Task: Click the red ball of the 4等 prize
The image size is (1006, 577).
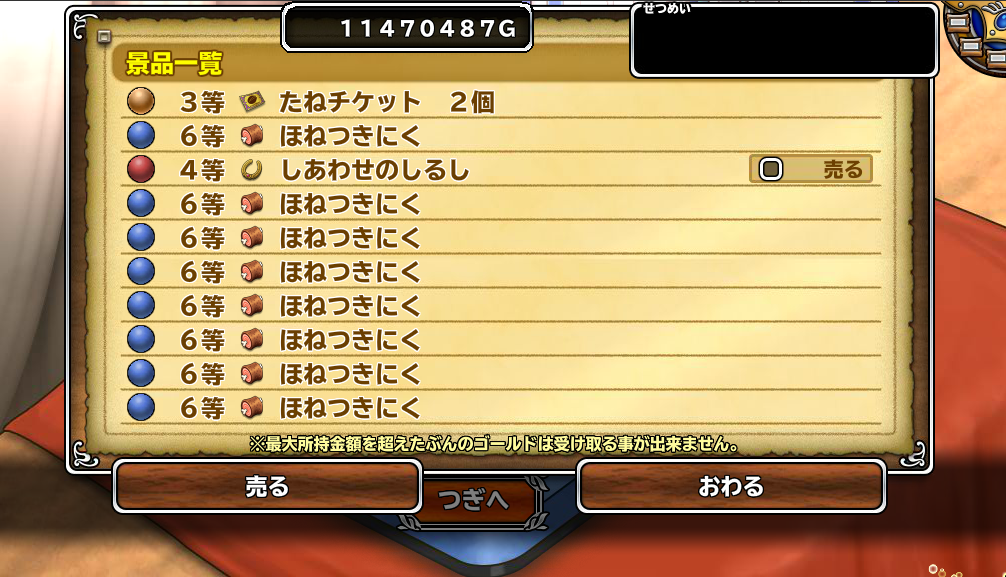Action: tap(141, 169)
